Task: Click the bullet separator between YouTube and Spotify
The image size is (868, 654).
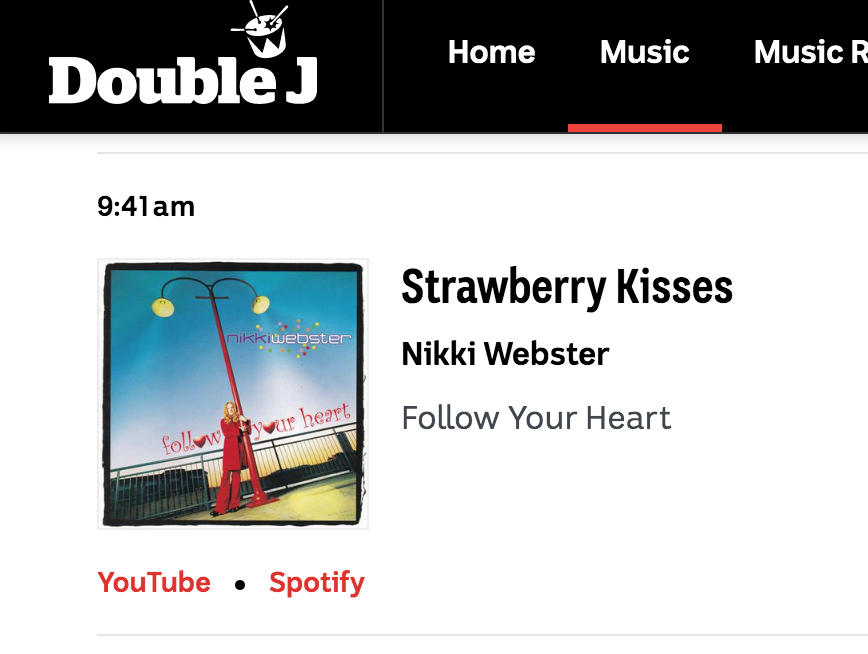Action: [240, 585]
